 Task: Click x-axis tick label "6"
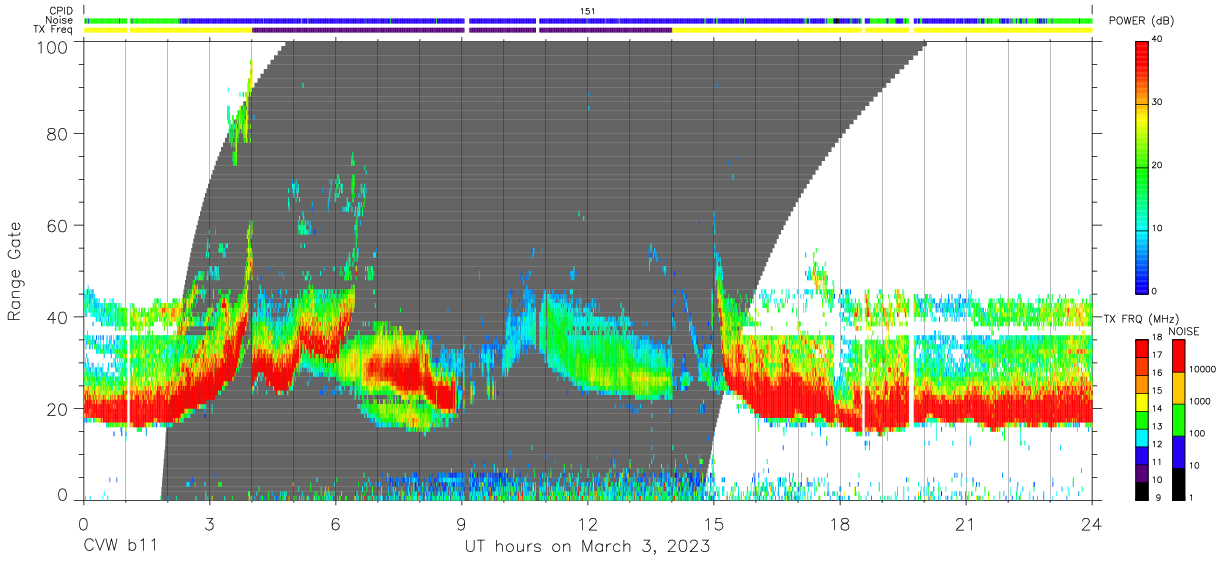(335, 524)
